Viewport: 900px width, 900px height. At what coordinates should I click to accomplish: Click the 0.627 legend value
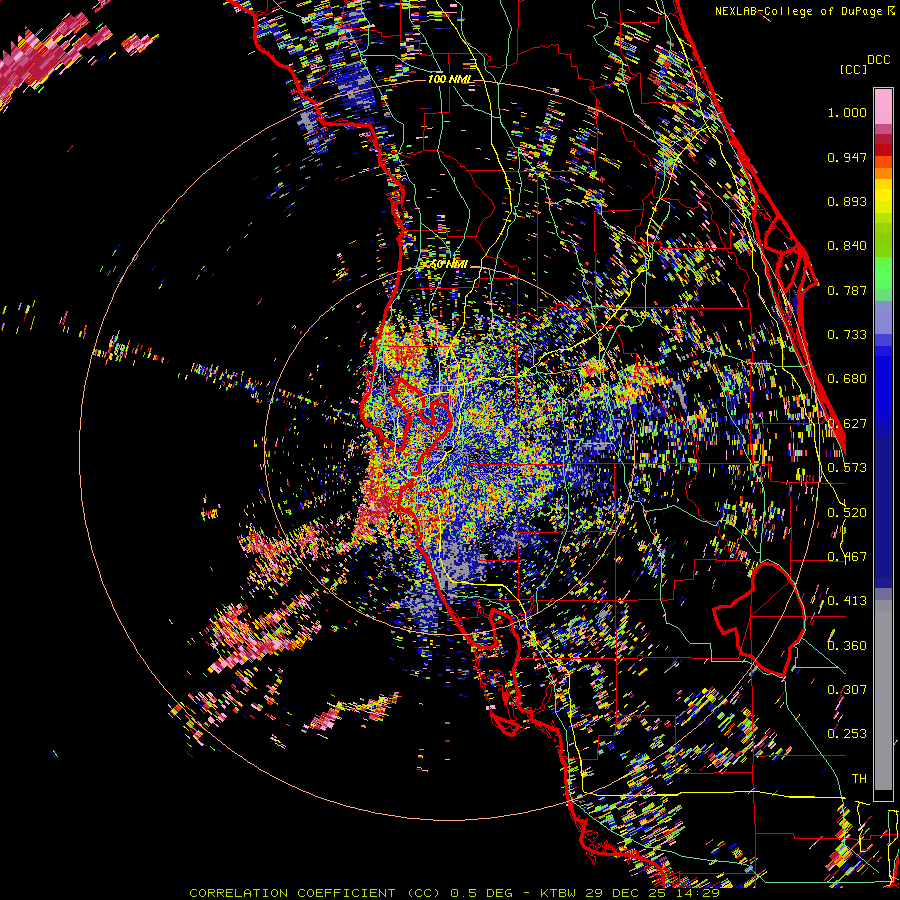[x=847, y=424]
